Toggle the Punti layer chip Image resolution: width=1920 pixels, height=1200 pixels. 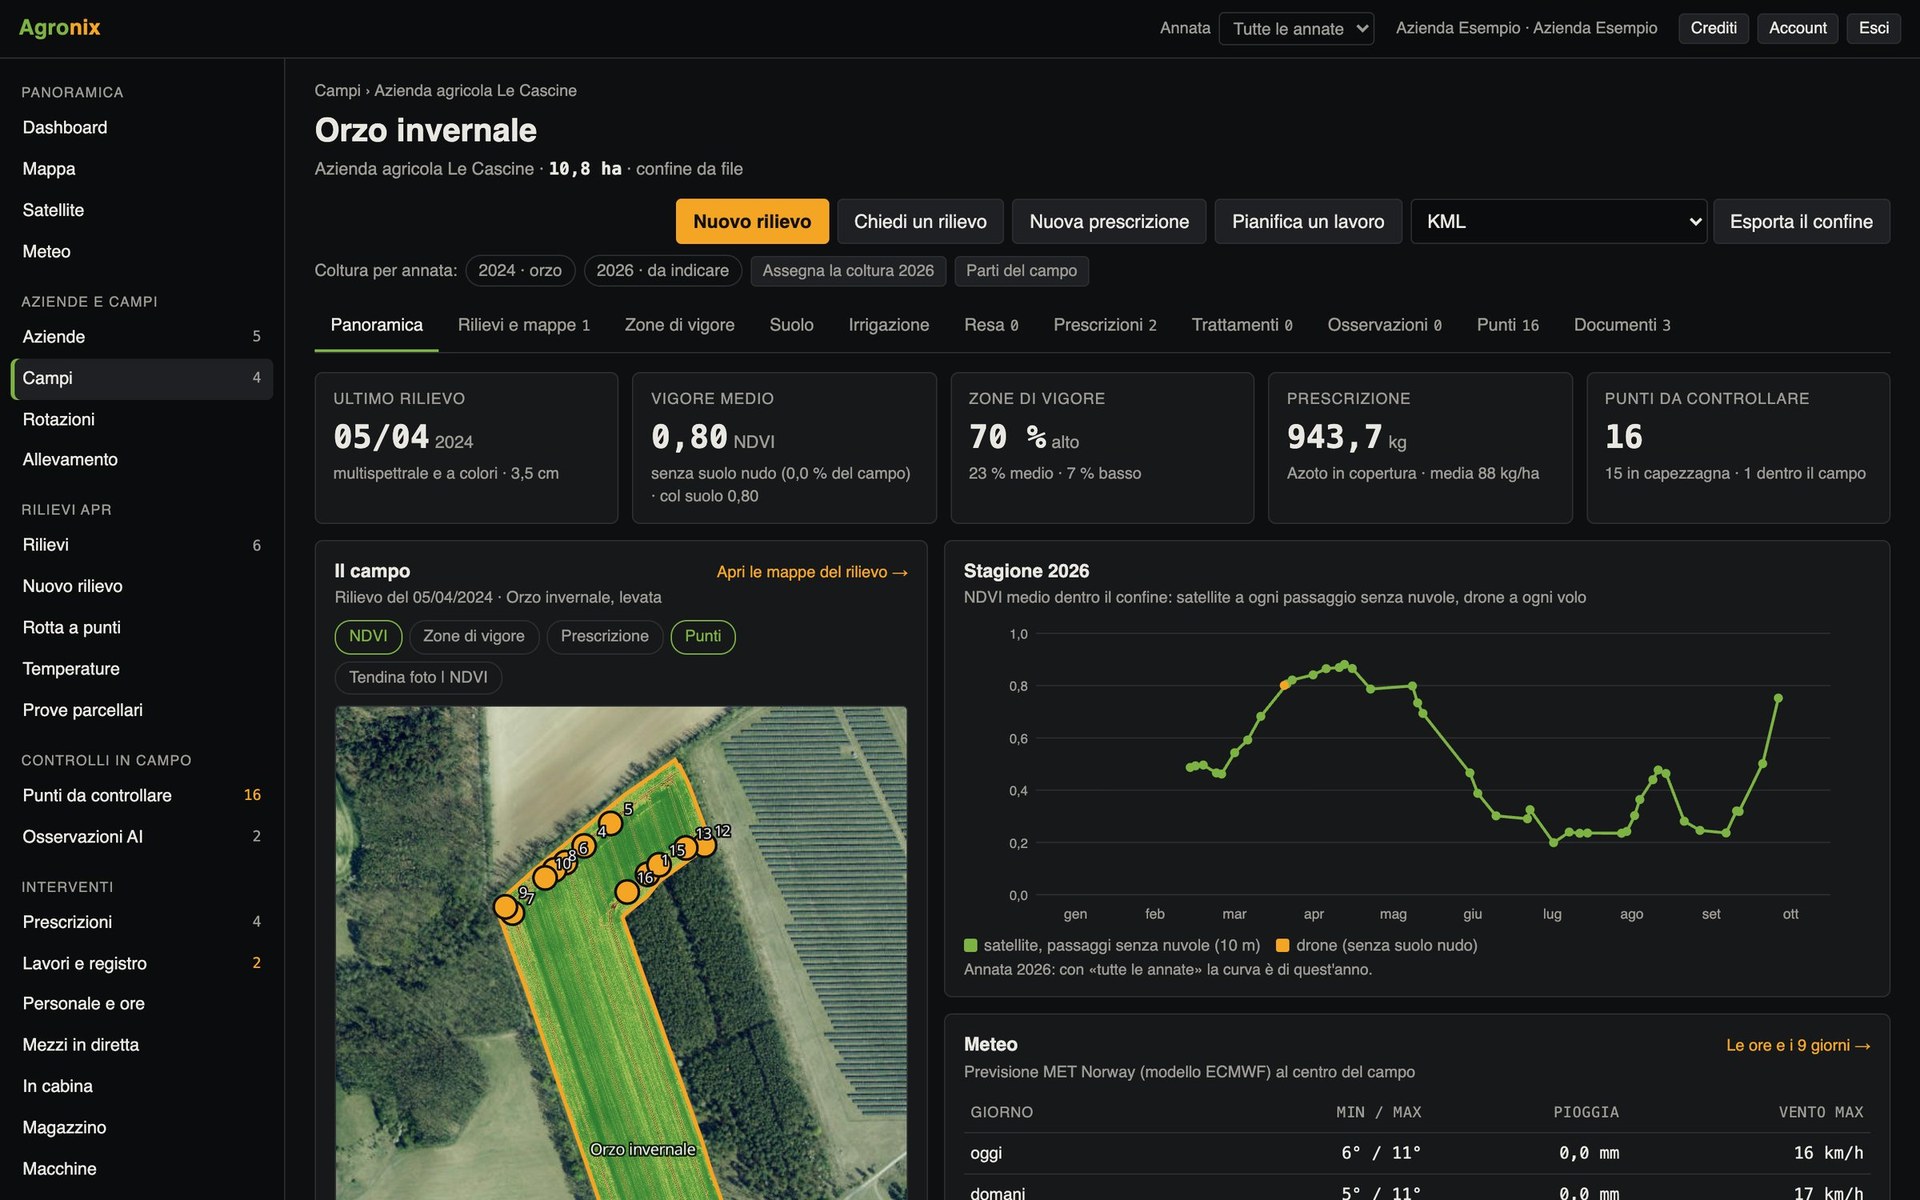tap(703, 636)
